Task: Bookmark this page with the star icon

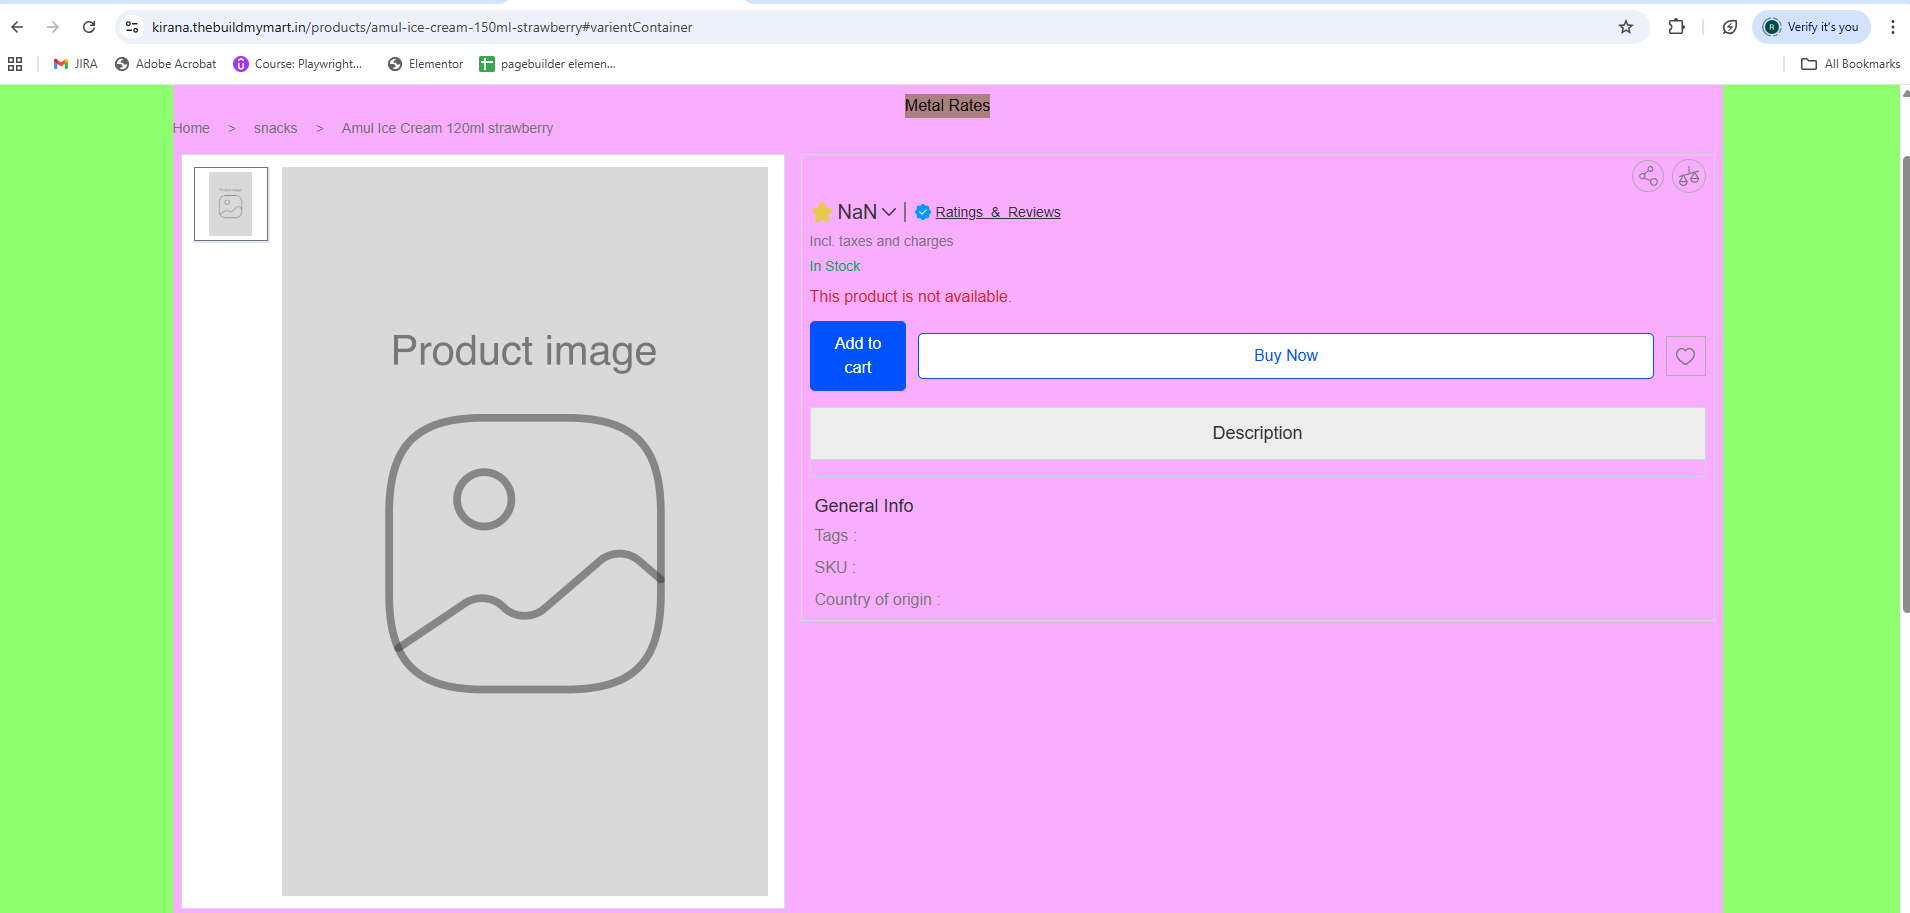Action: coord(1626,27)
